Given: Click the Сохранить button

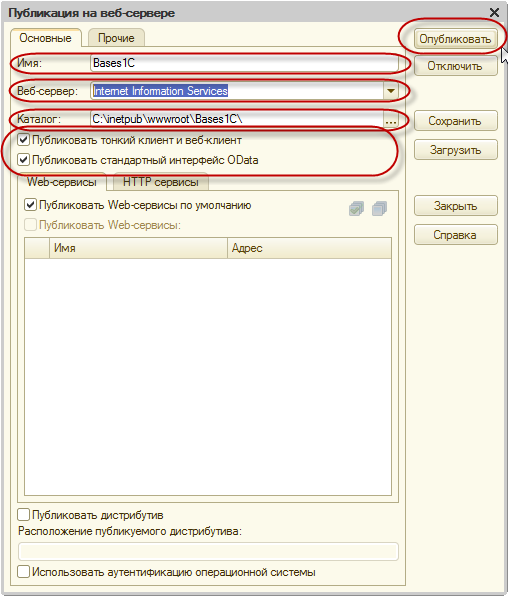Looking at the screenshot, I should point(455,121).
